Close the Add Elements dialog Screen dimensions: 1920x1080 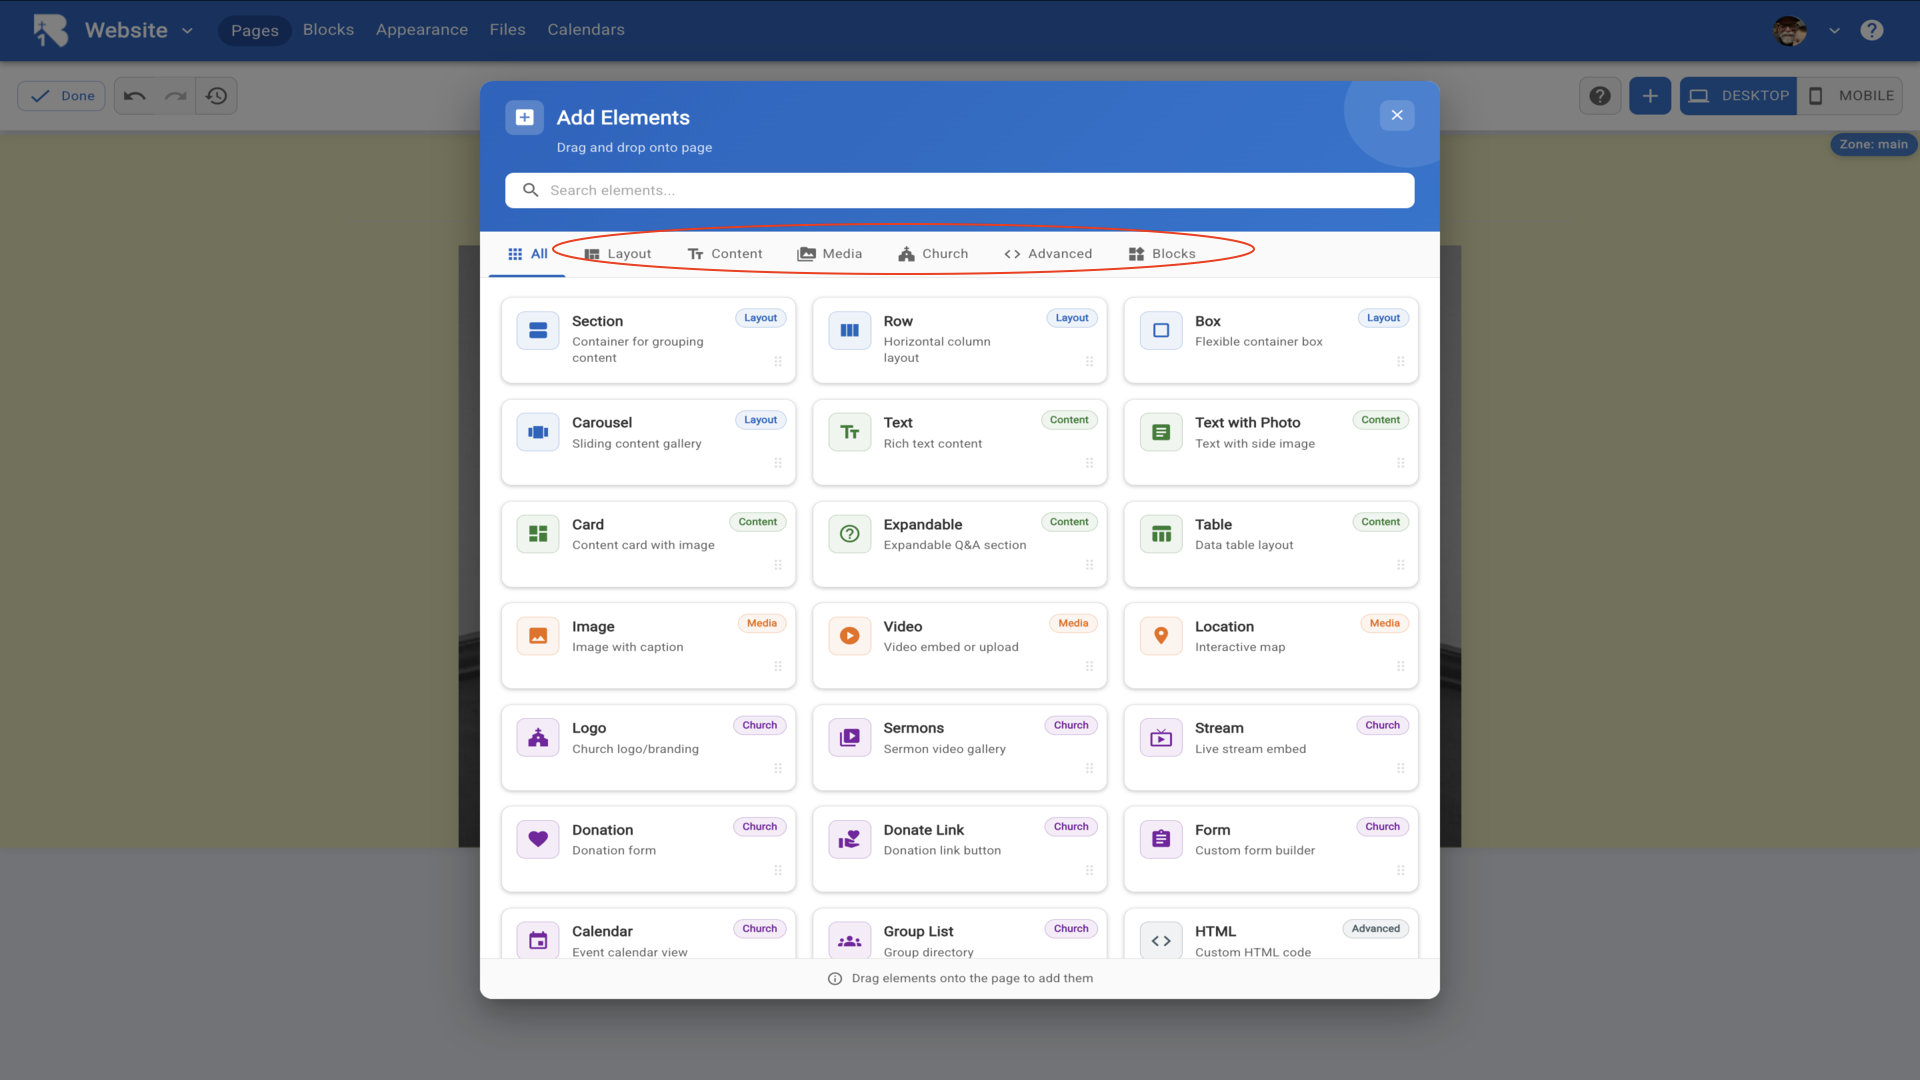coord(1397,115)
